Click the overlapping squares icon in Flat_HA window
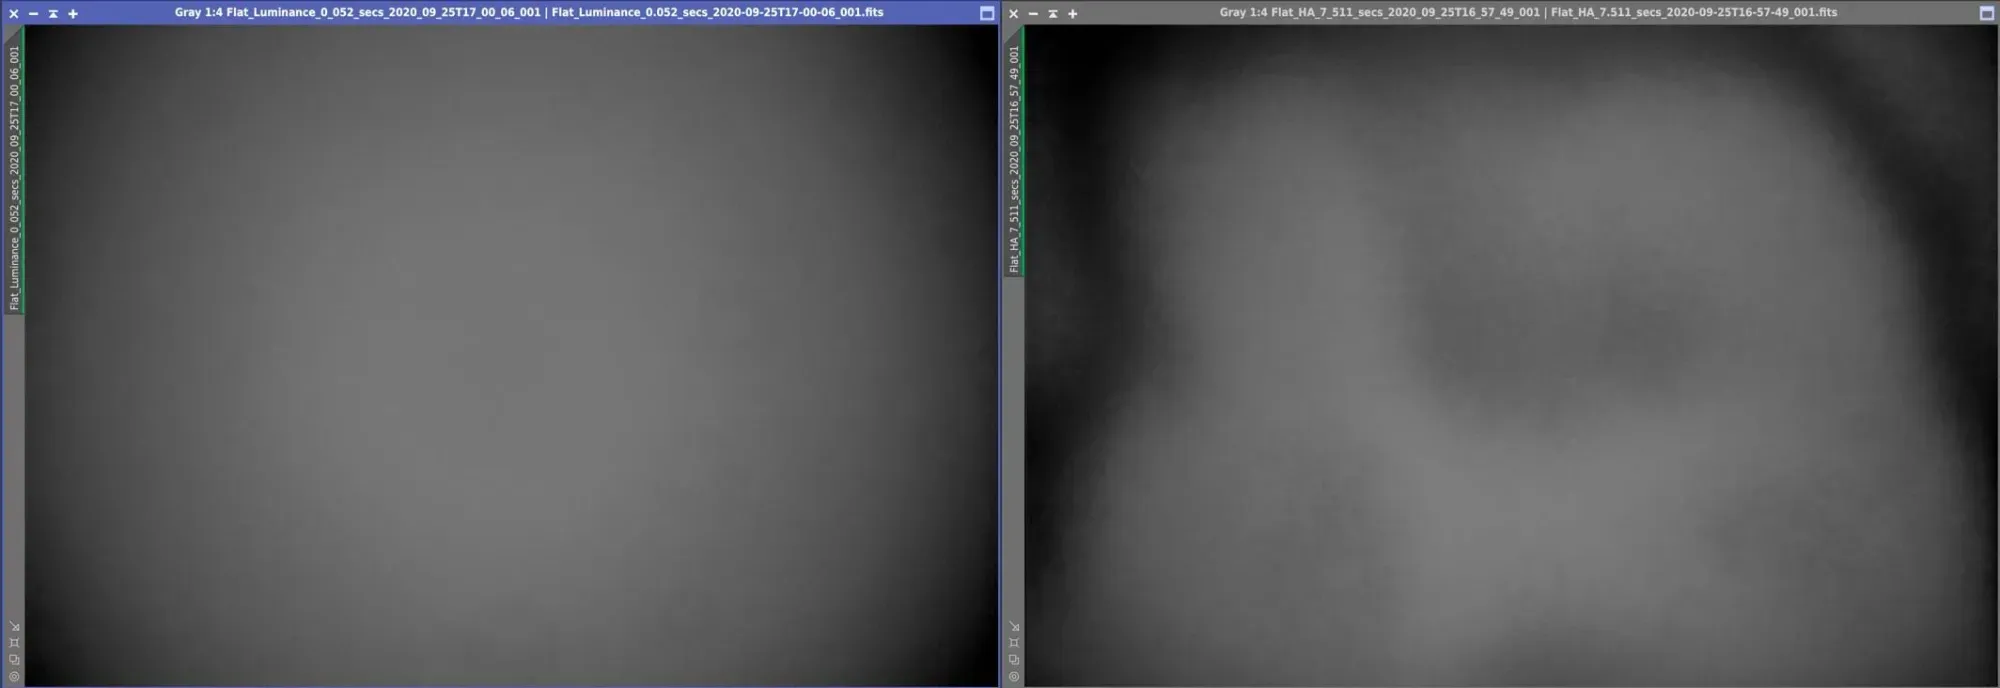The width and height of the screenshot is (2000, 688). (x=1014, y=660)
